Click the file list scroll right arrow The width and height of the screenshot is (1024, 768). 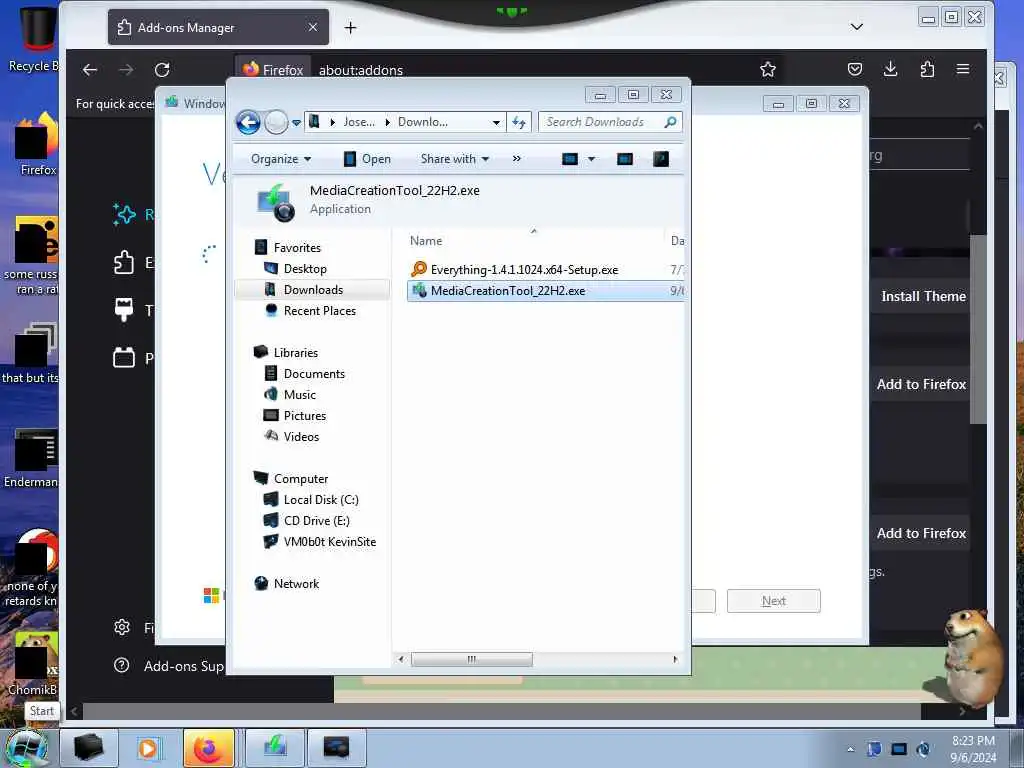pyautogui.click(x=675, y=660)
